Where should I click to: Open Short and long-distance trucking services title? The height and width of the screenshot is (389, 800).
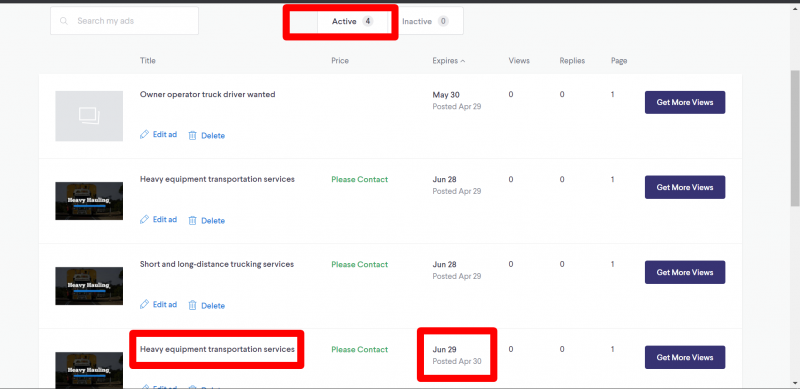point(217,264)
